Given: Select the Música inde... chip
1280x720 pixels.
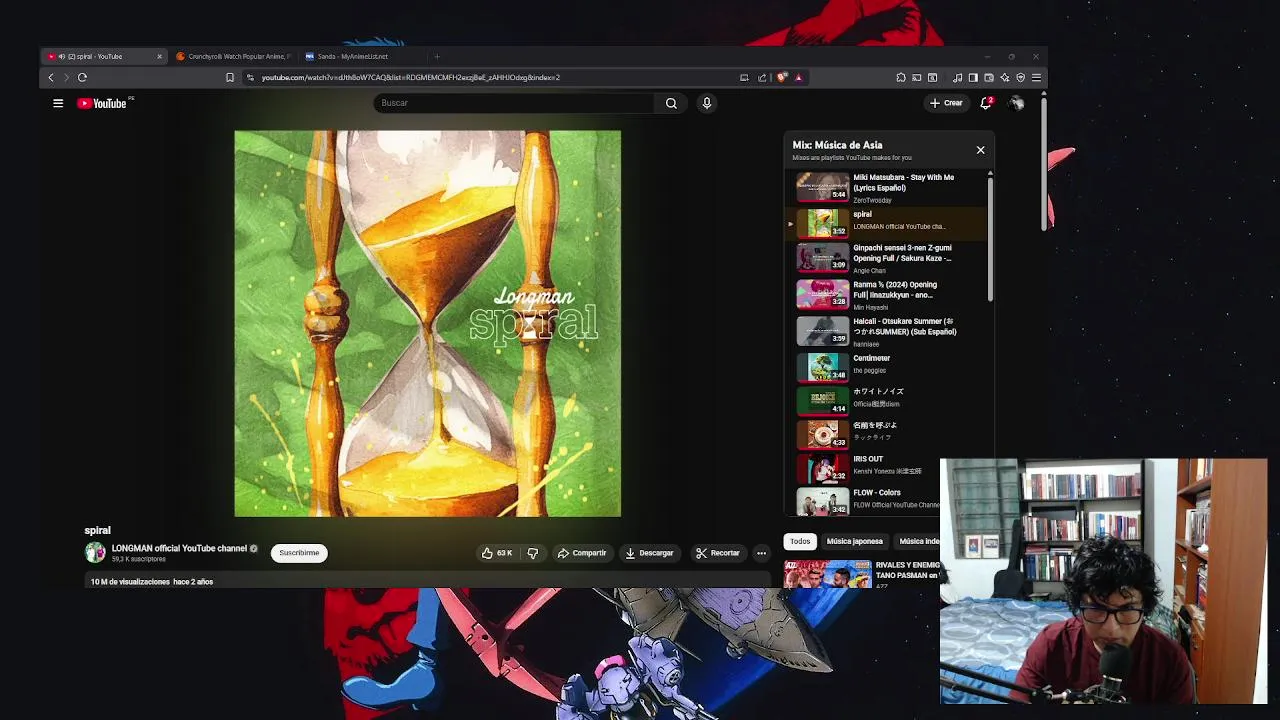Looking at the screenshot, I should pos(918,541).
